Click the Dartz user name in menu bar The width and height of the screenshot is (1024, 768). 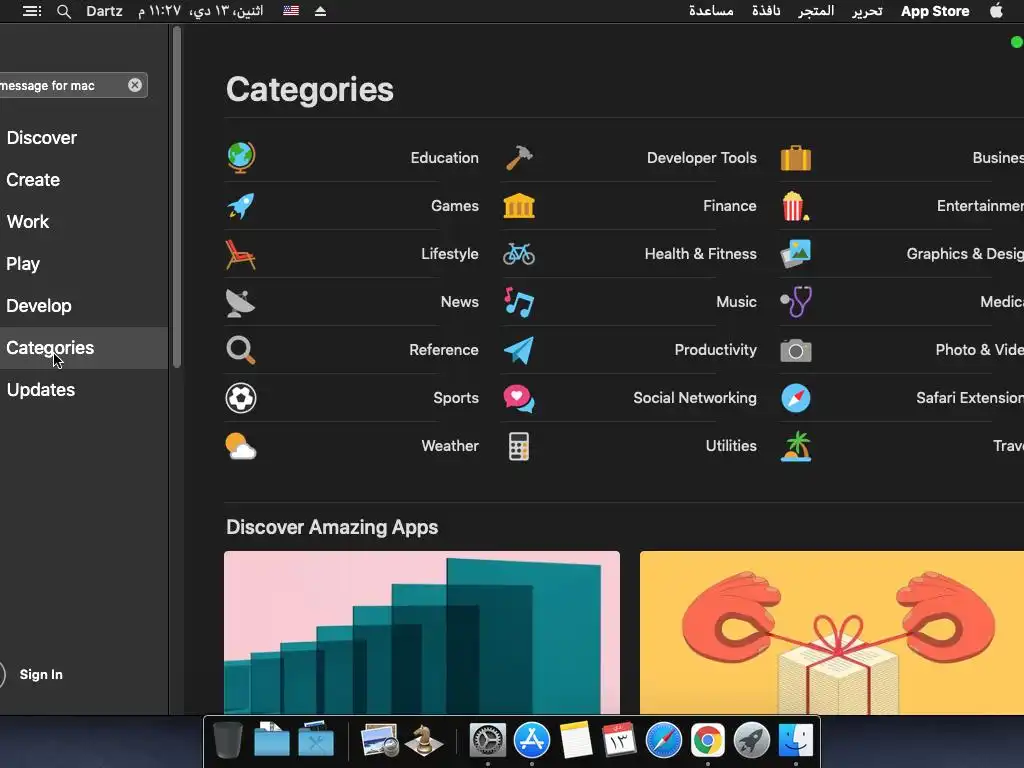tap(104, 11)
